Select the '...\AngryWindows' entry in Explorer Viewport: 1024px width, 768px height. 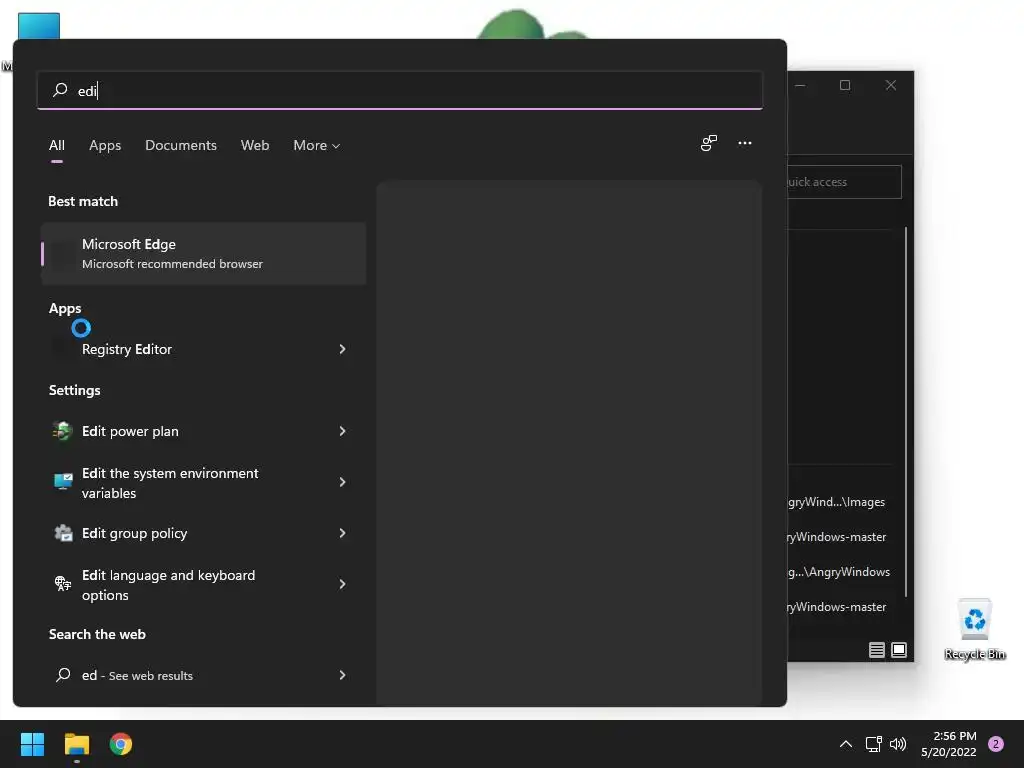839,571
